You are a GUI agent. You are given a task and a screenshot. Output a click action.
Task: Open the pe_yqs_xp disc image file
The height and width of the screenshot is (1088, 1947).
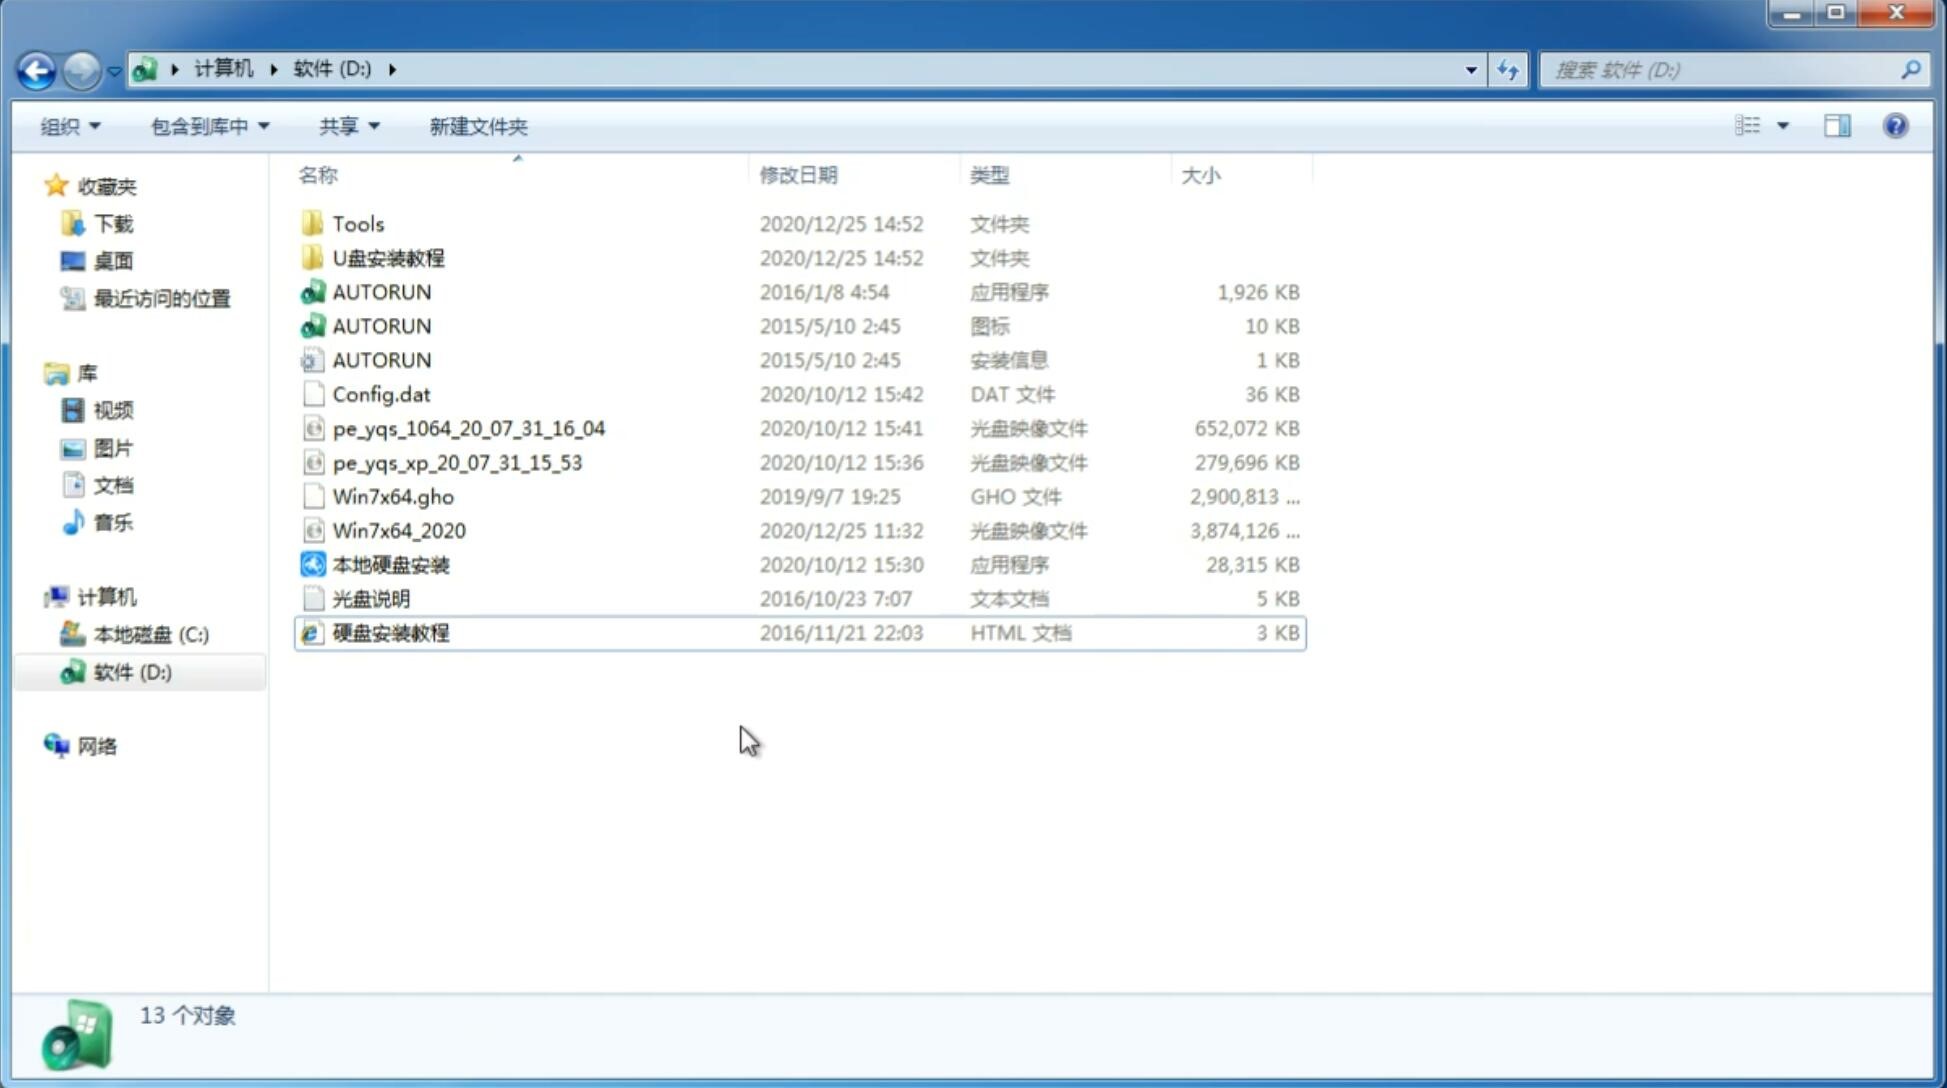pos(457,461)
